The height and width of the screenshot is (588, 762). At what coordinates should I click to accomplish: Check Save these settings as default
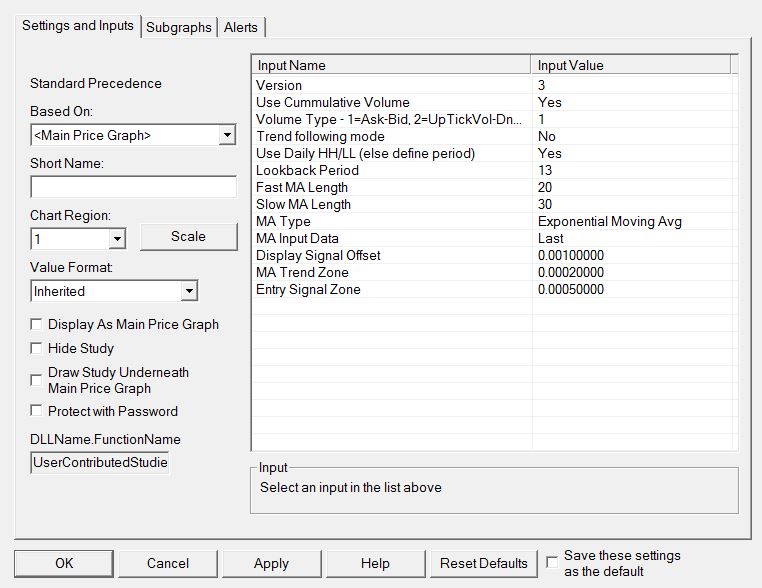point(553,563)
